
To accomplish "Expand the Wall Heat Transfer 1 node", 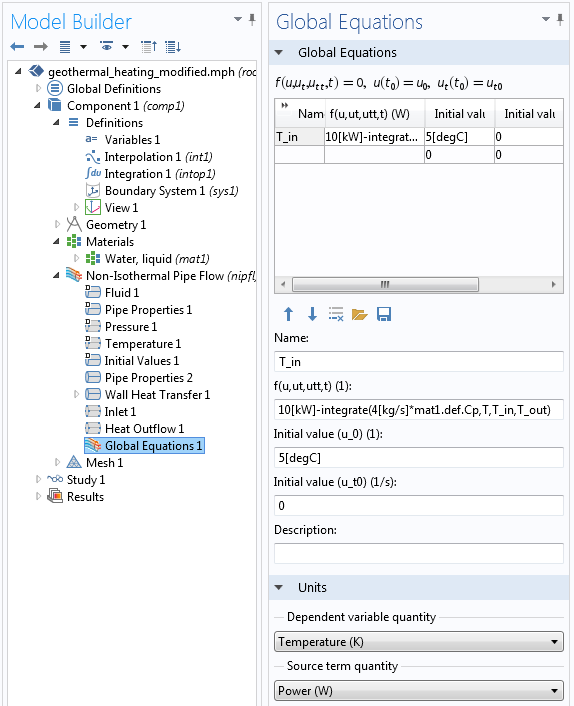I will click(76, 394).
